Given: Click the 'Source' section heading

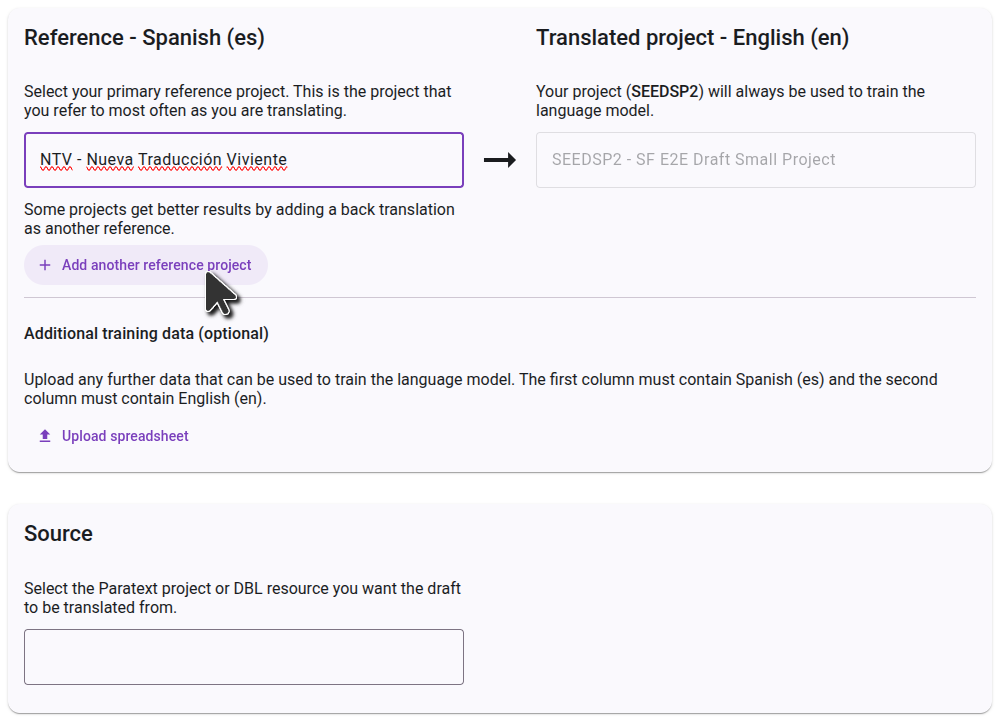Looking at the screenshot, I should point(58,533).
